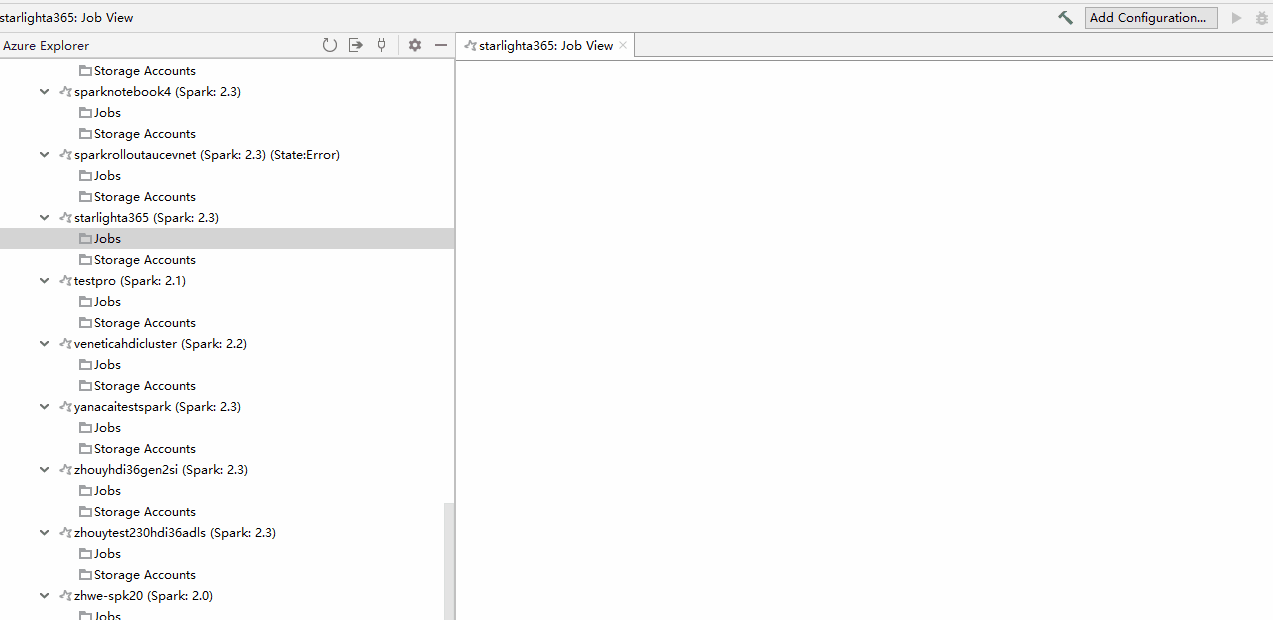Click the Jobs folder icon under testpro
Screen dimensions: 1273x620
[x=86, y=301]
